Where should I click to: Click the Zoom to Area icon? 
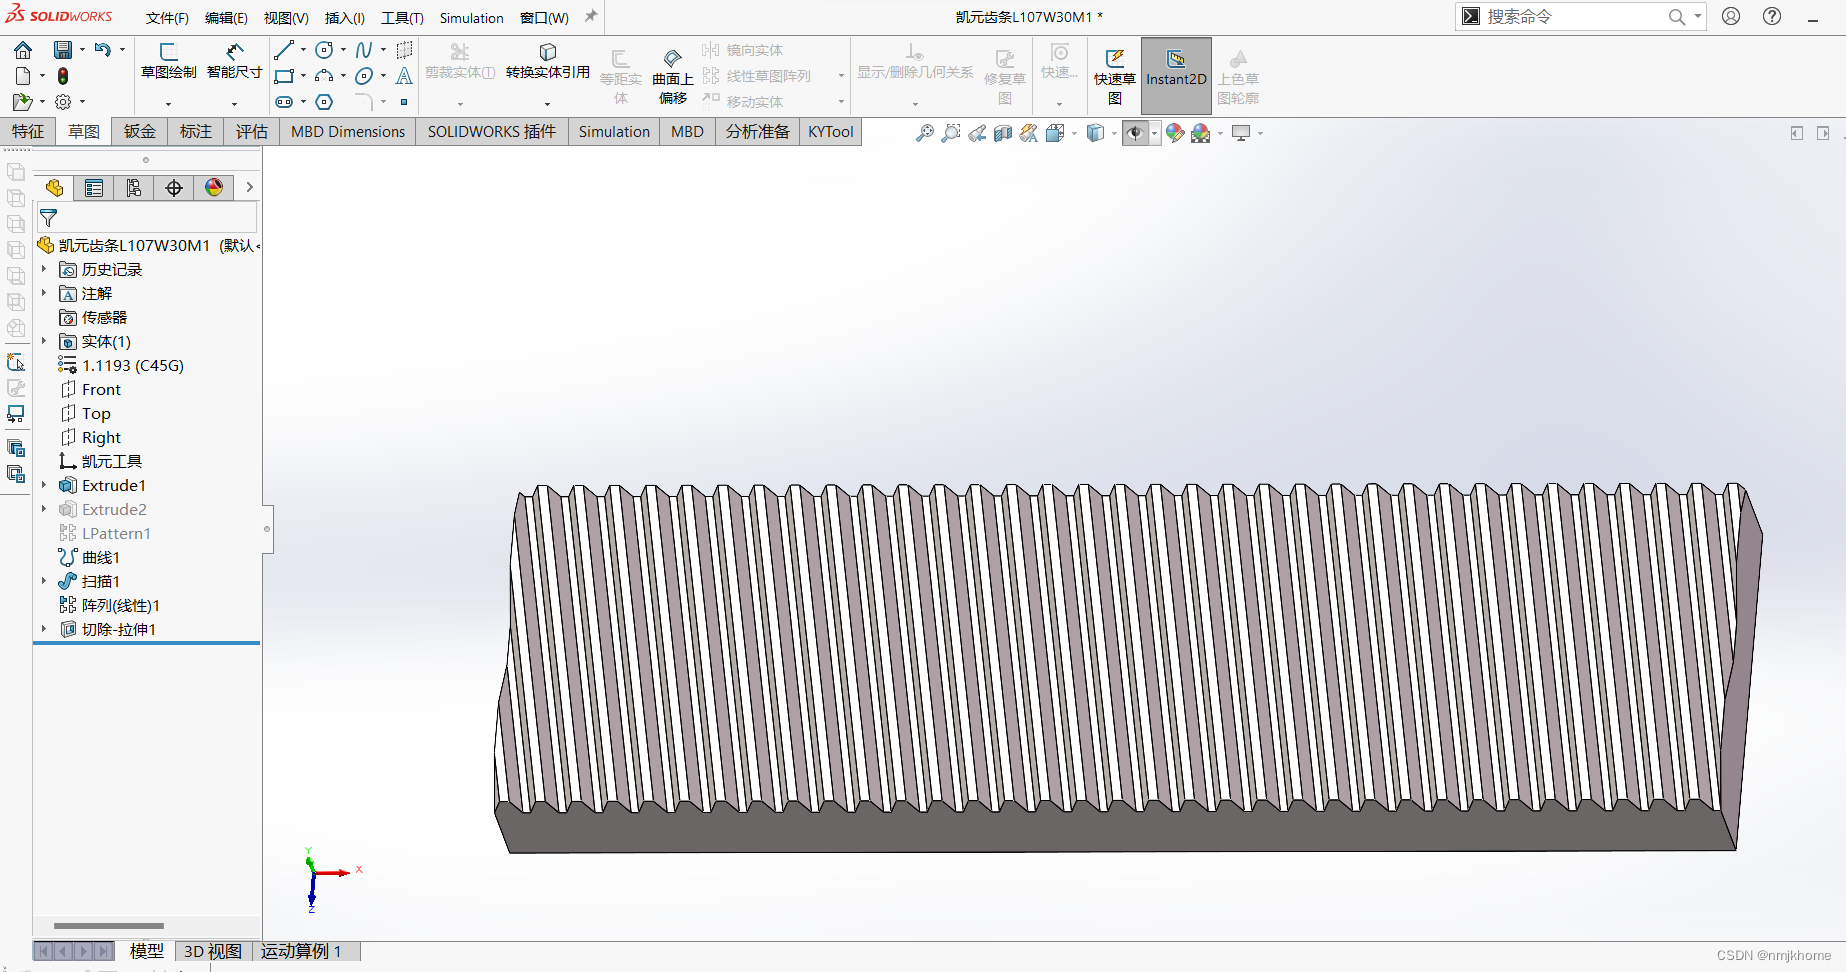click(x=949, y=132)
